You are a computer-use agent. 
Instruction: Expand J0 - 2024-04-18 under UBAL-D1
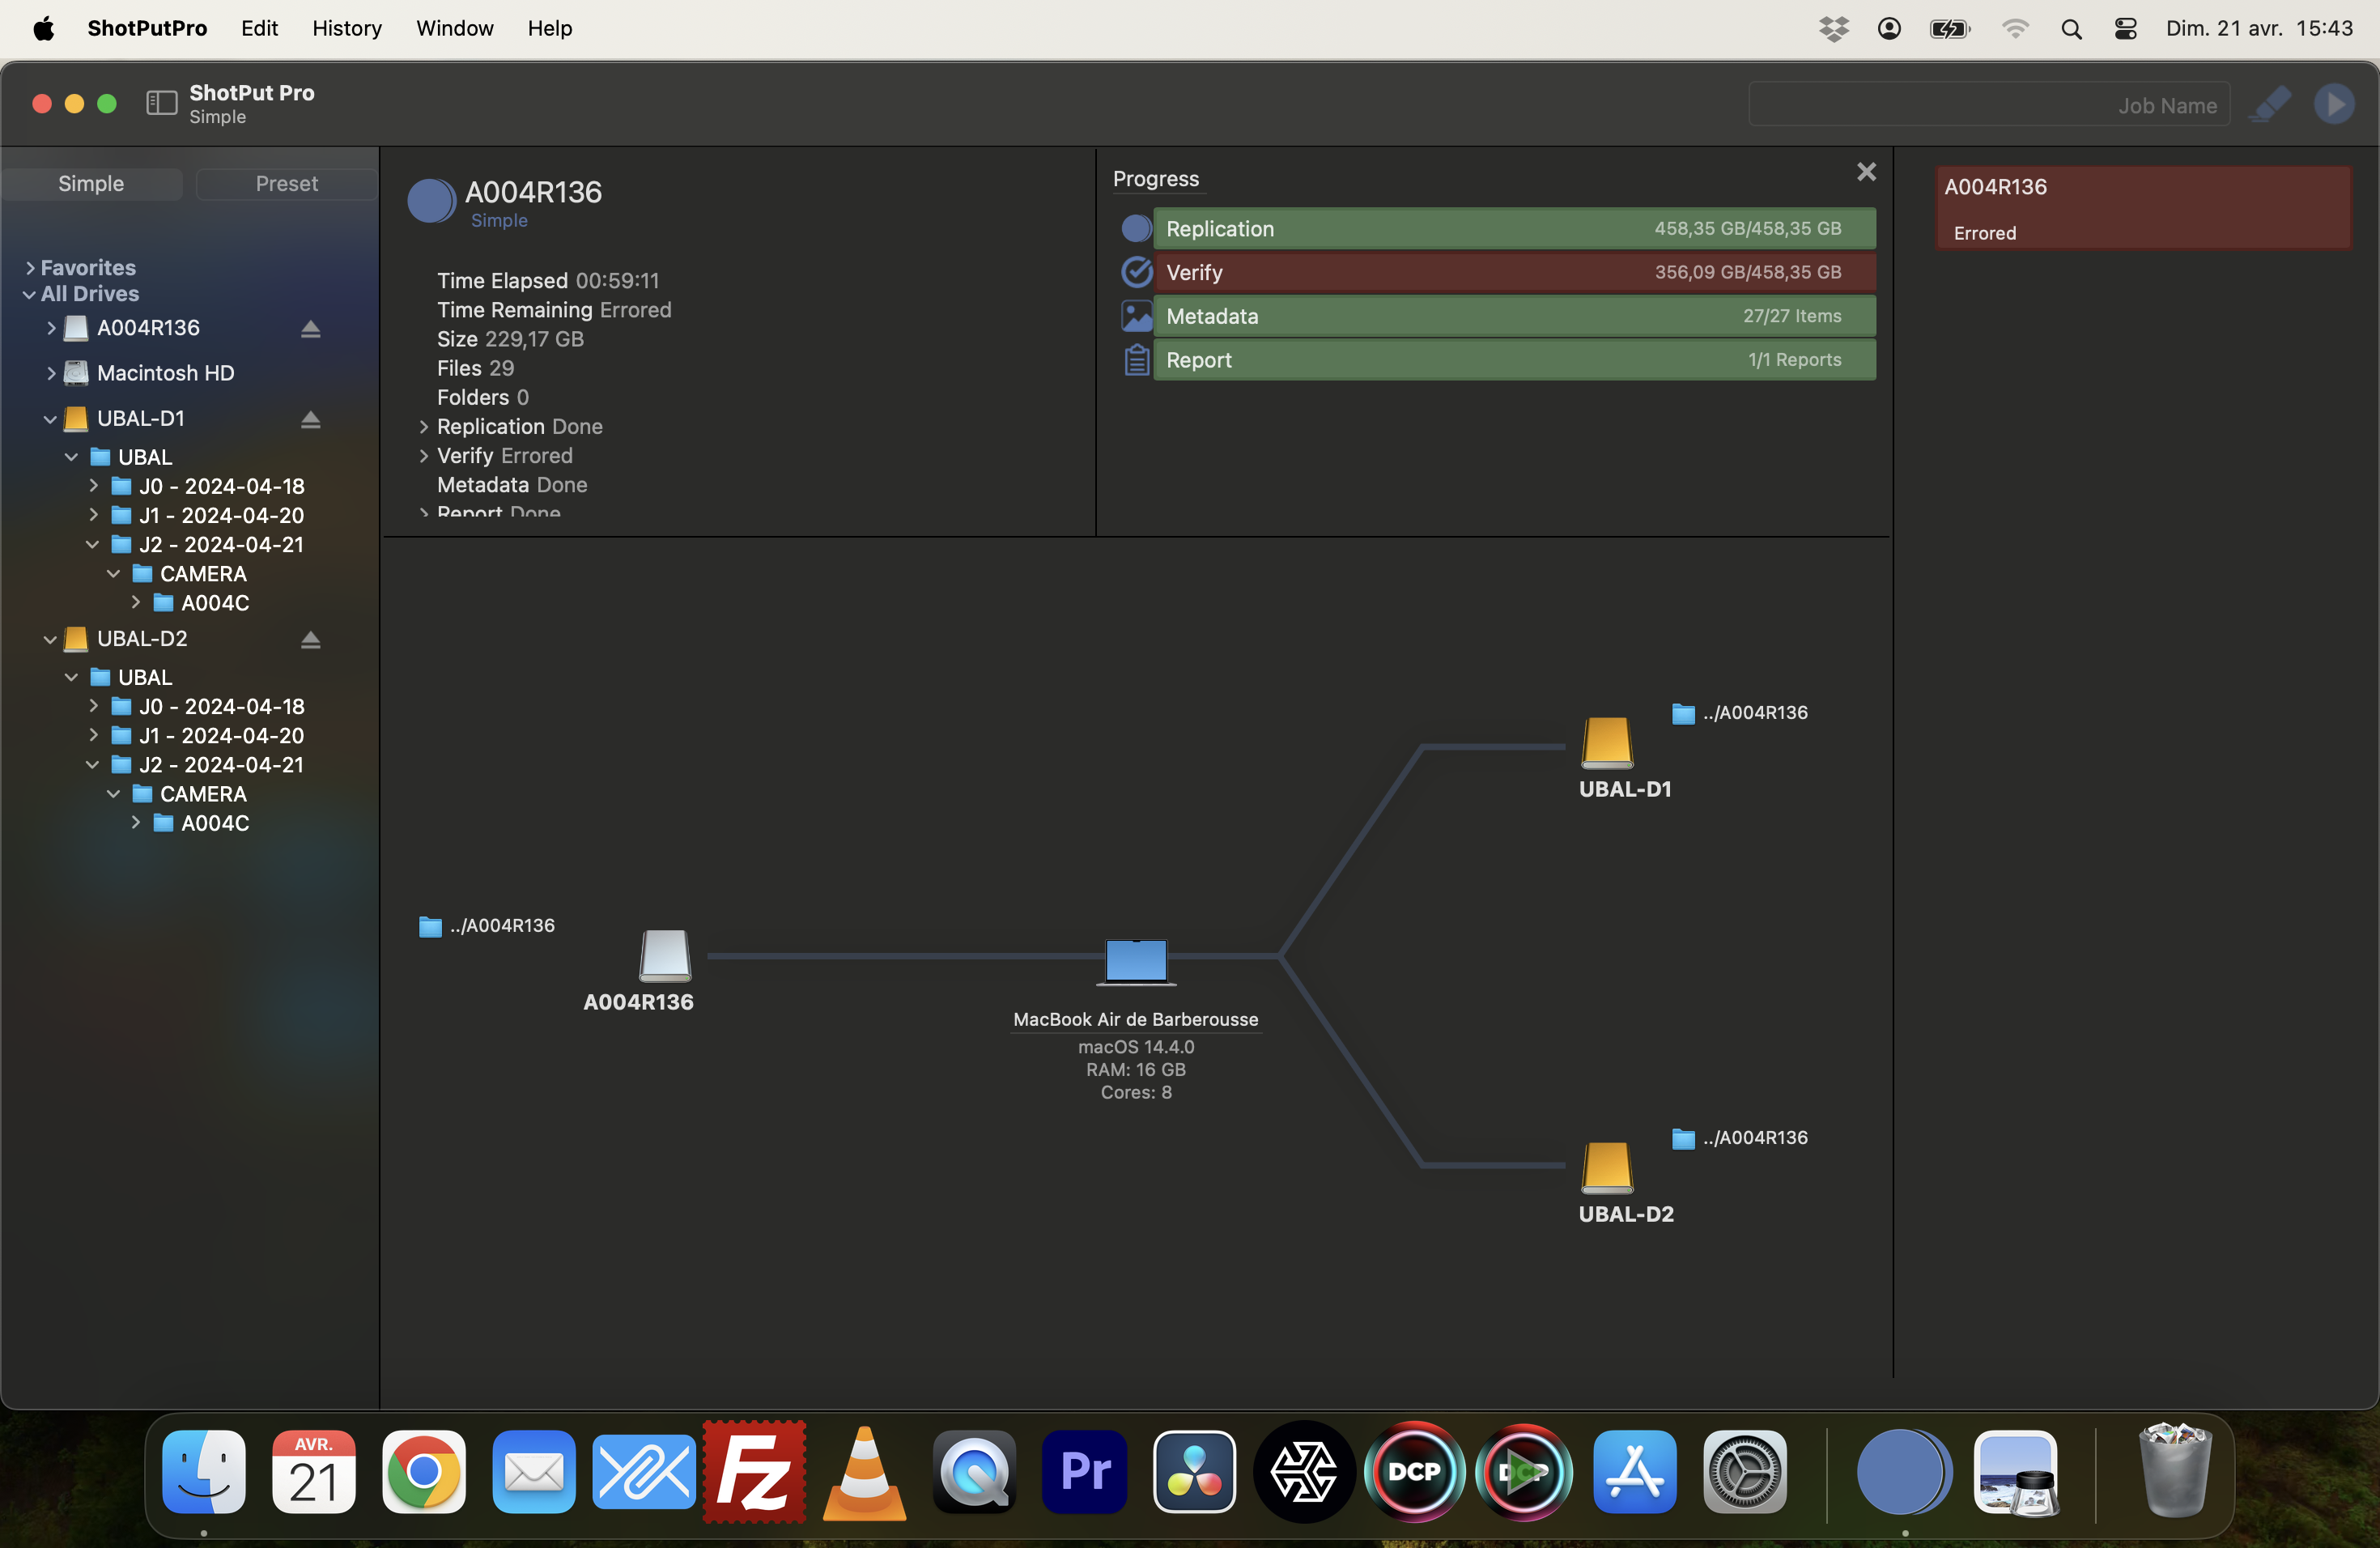point(93,486)
